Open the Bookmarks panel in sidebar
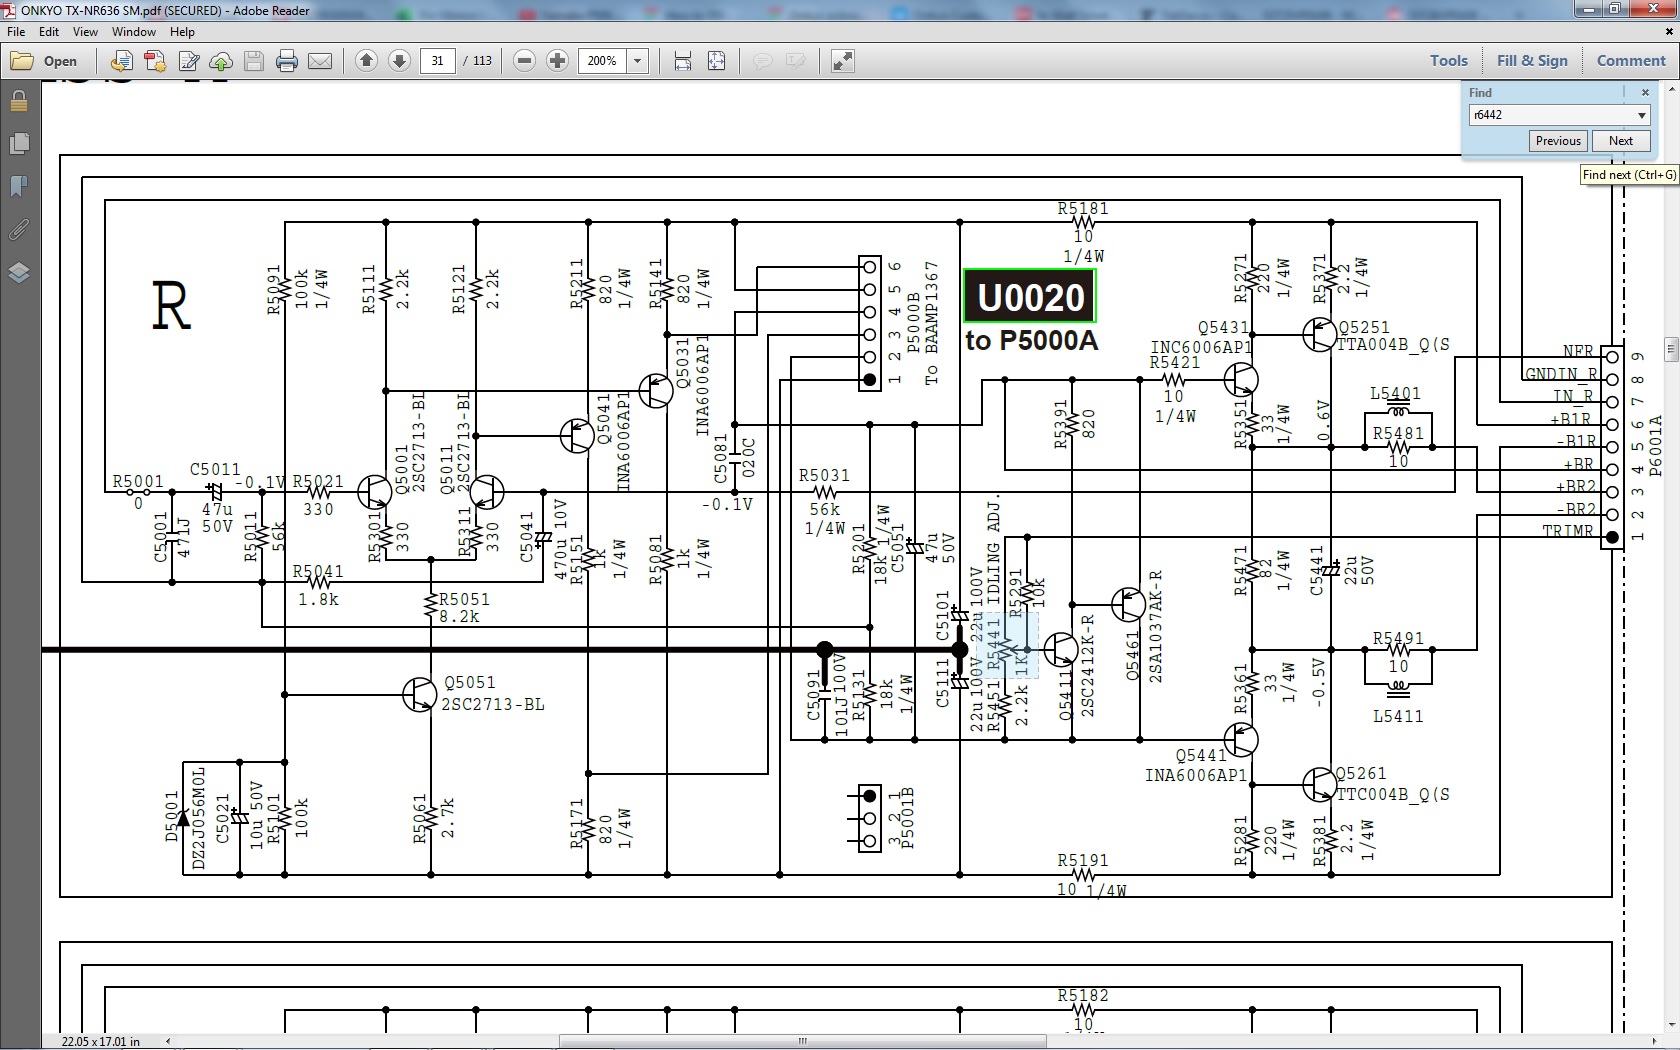 point(18,187)
